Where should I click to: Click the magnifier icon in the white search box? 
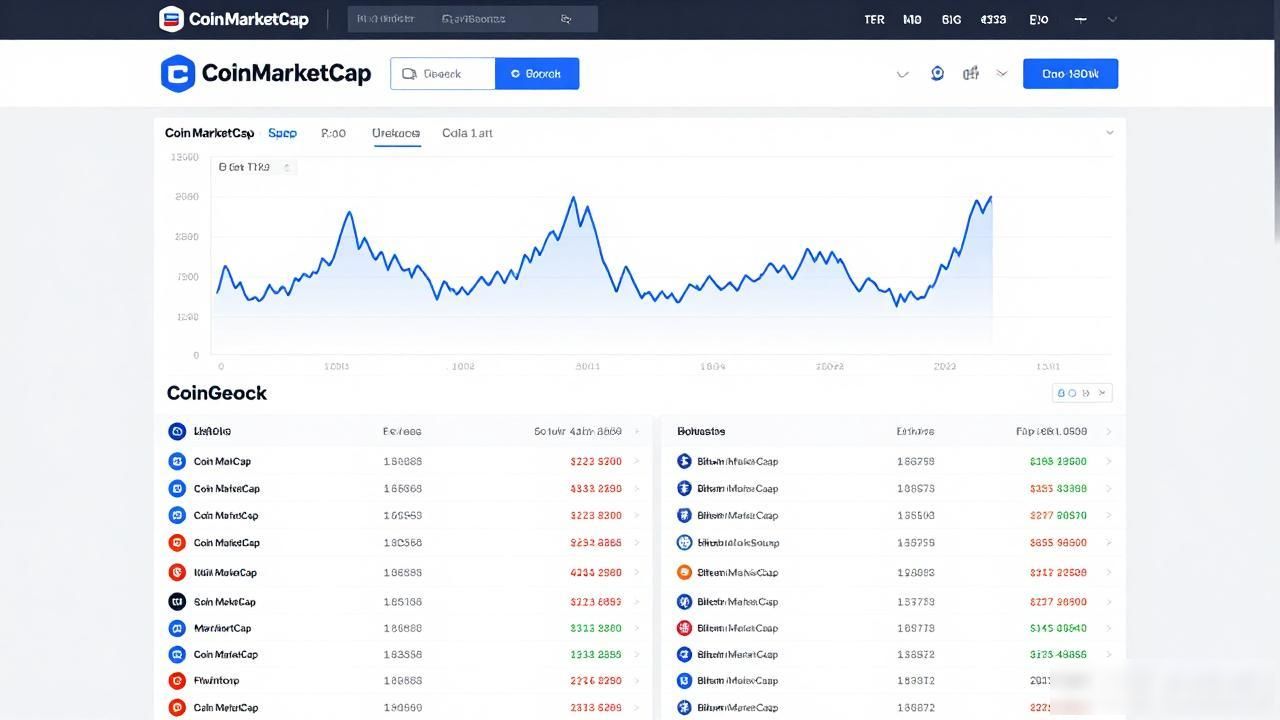tap(409, 74)
